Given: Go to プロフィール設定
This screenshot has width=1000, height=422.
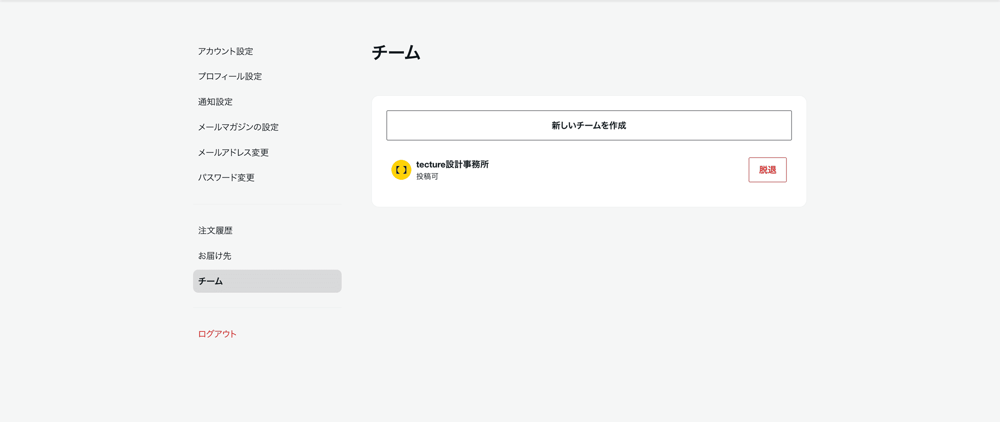Looking at the screenshot, I should pos(229,76).
